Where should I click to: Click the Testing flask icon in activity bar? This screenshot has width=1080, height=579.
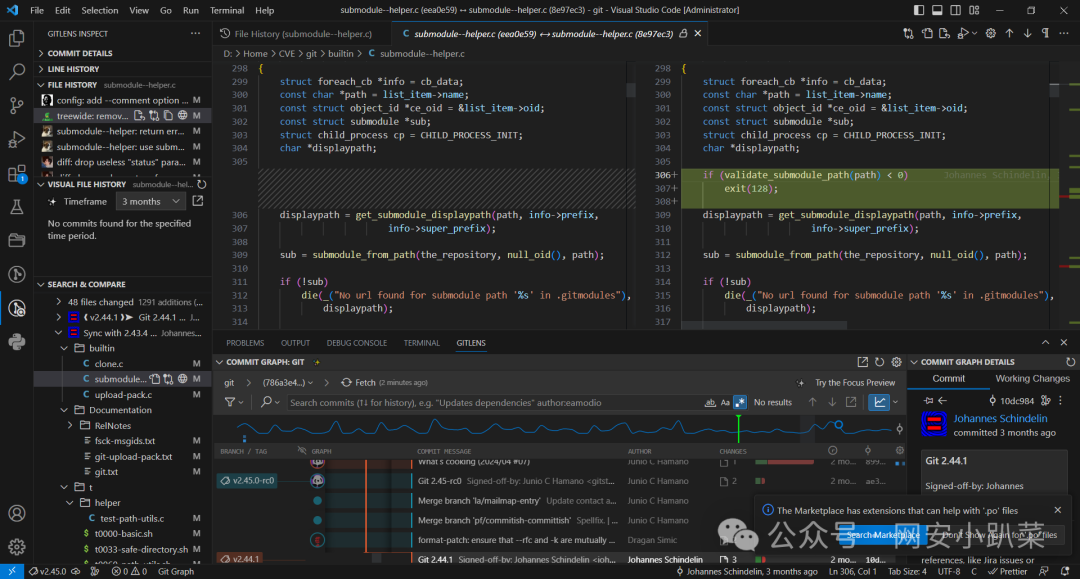click(16, 207)
